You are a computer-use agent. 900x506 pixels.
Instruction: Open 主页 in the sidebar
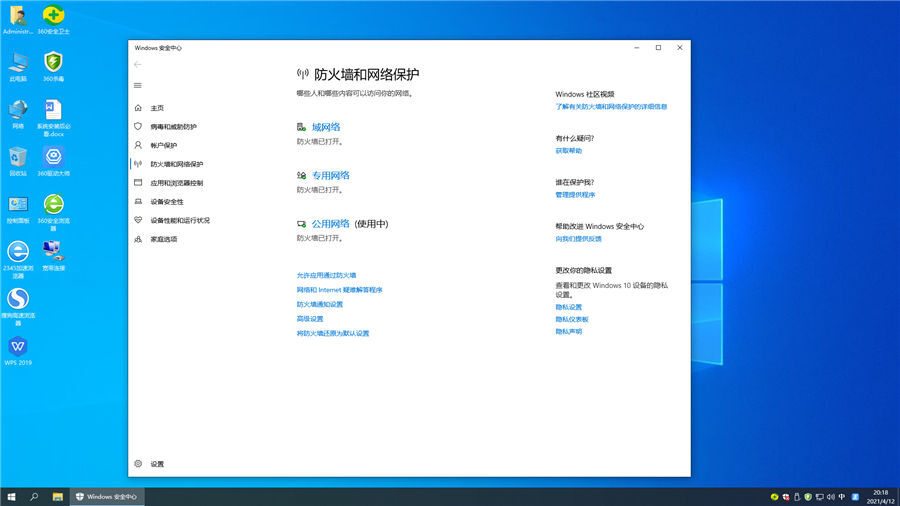[157, 108]
